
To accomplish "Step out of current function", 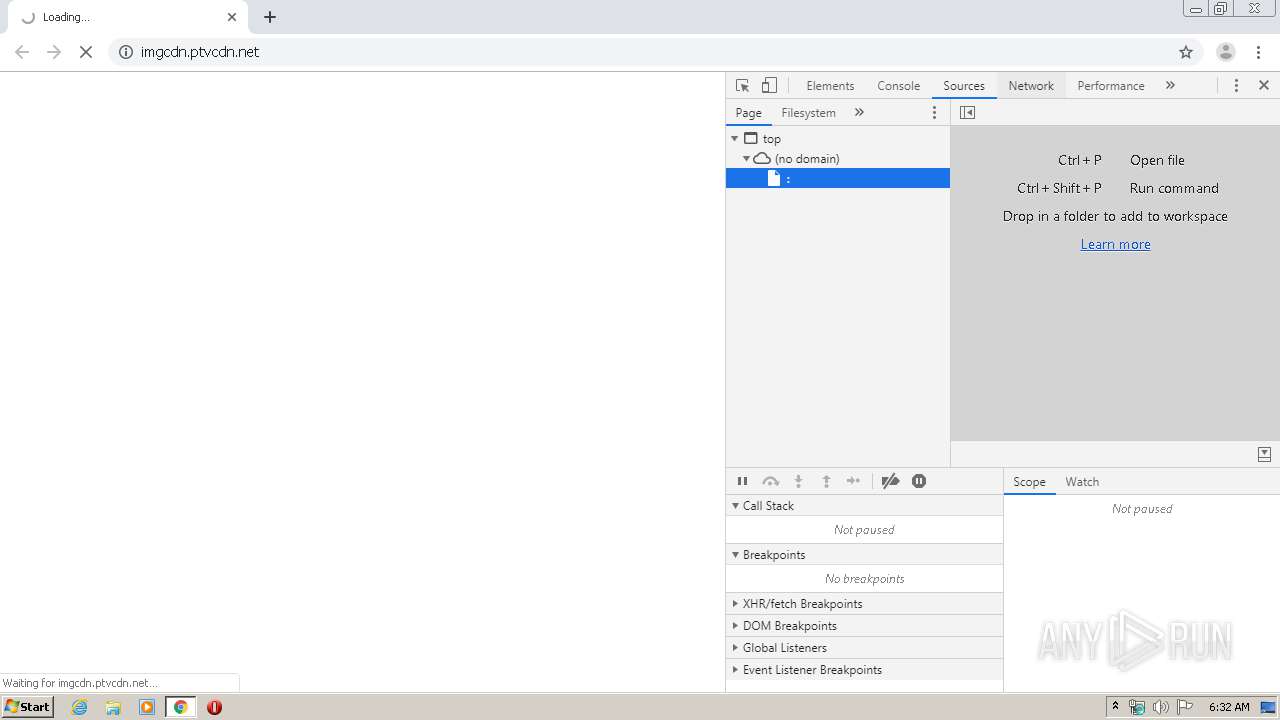I will [x=826, y=481].
